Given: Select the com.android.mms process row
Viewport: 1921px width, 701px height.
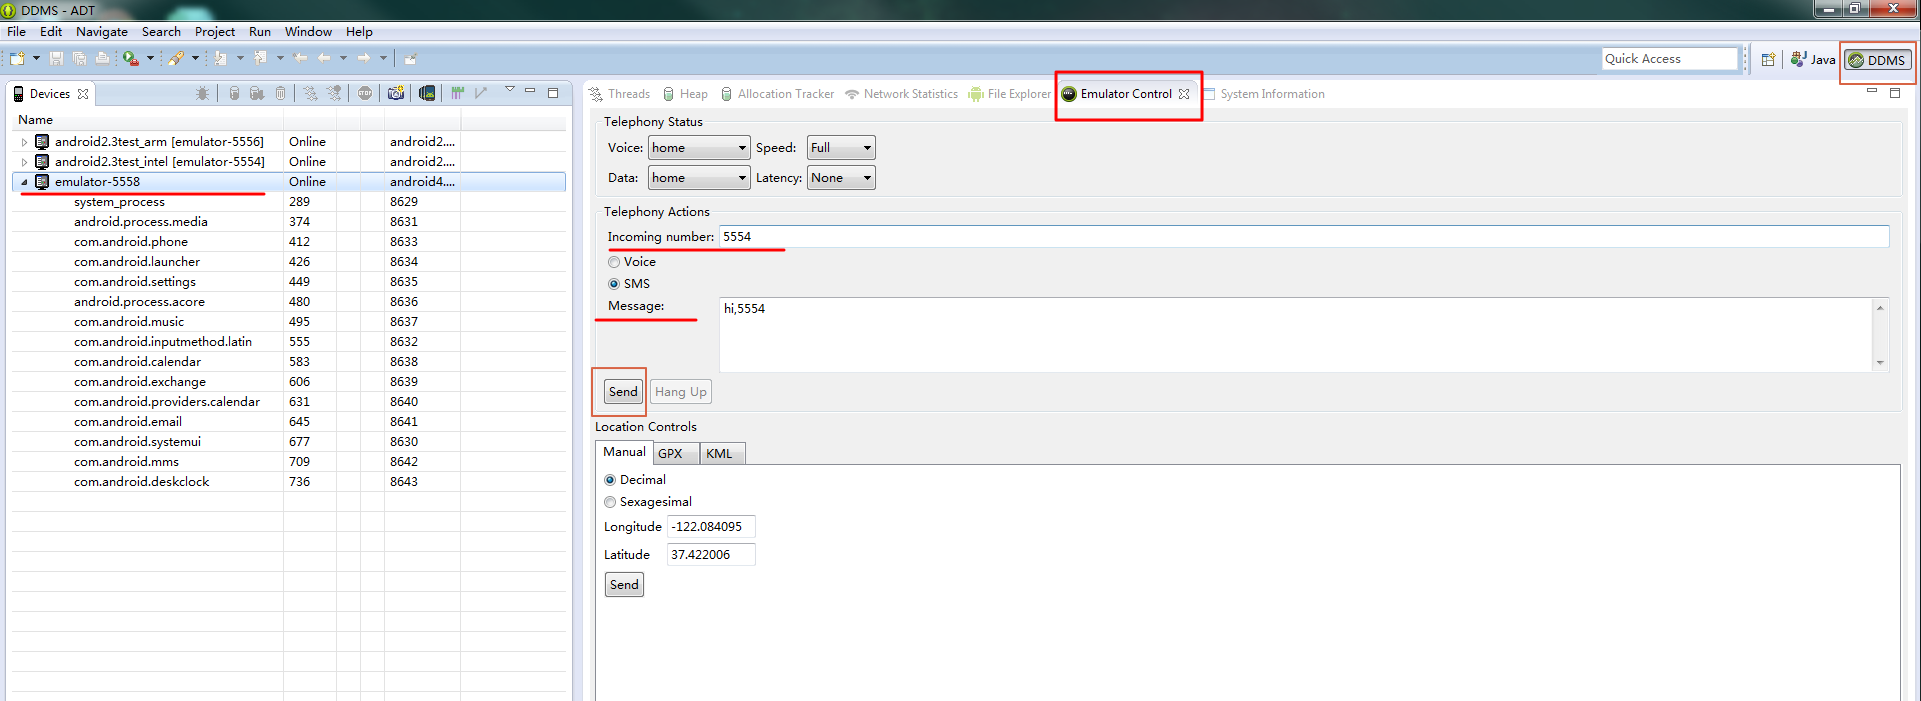Looking at the screenshot, I should 289,462.
